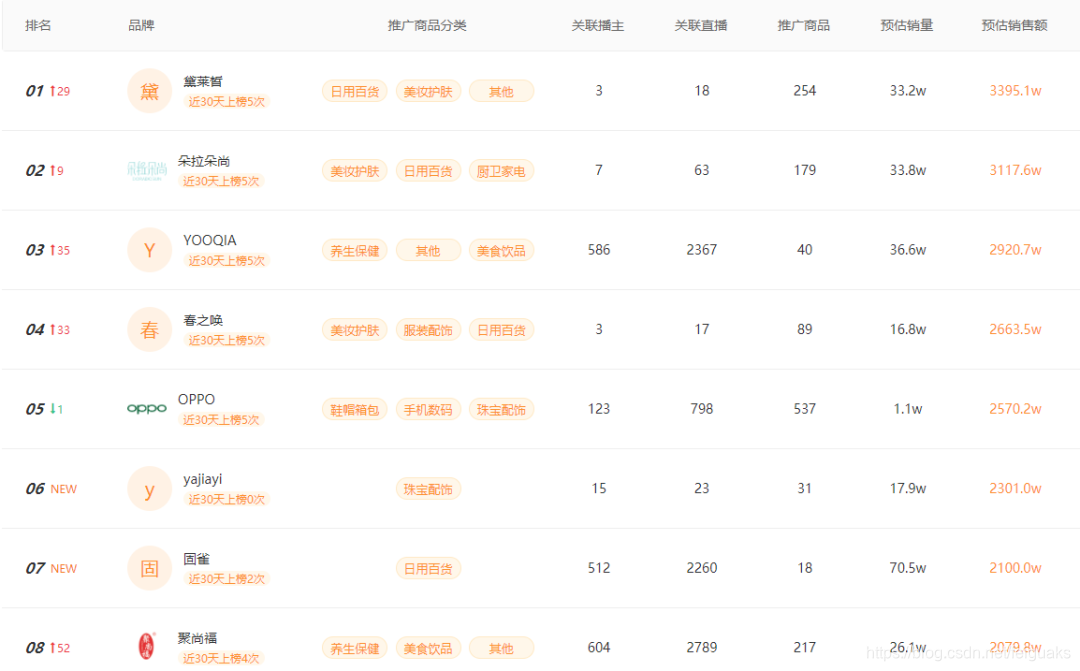Click the 其他 tag in 聚尚福 row

501,648
